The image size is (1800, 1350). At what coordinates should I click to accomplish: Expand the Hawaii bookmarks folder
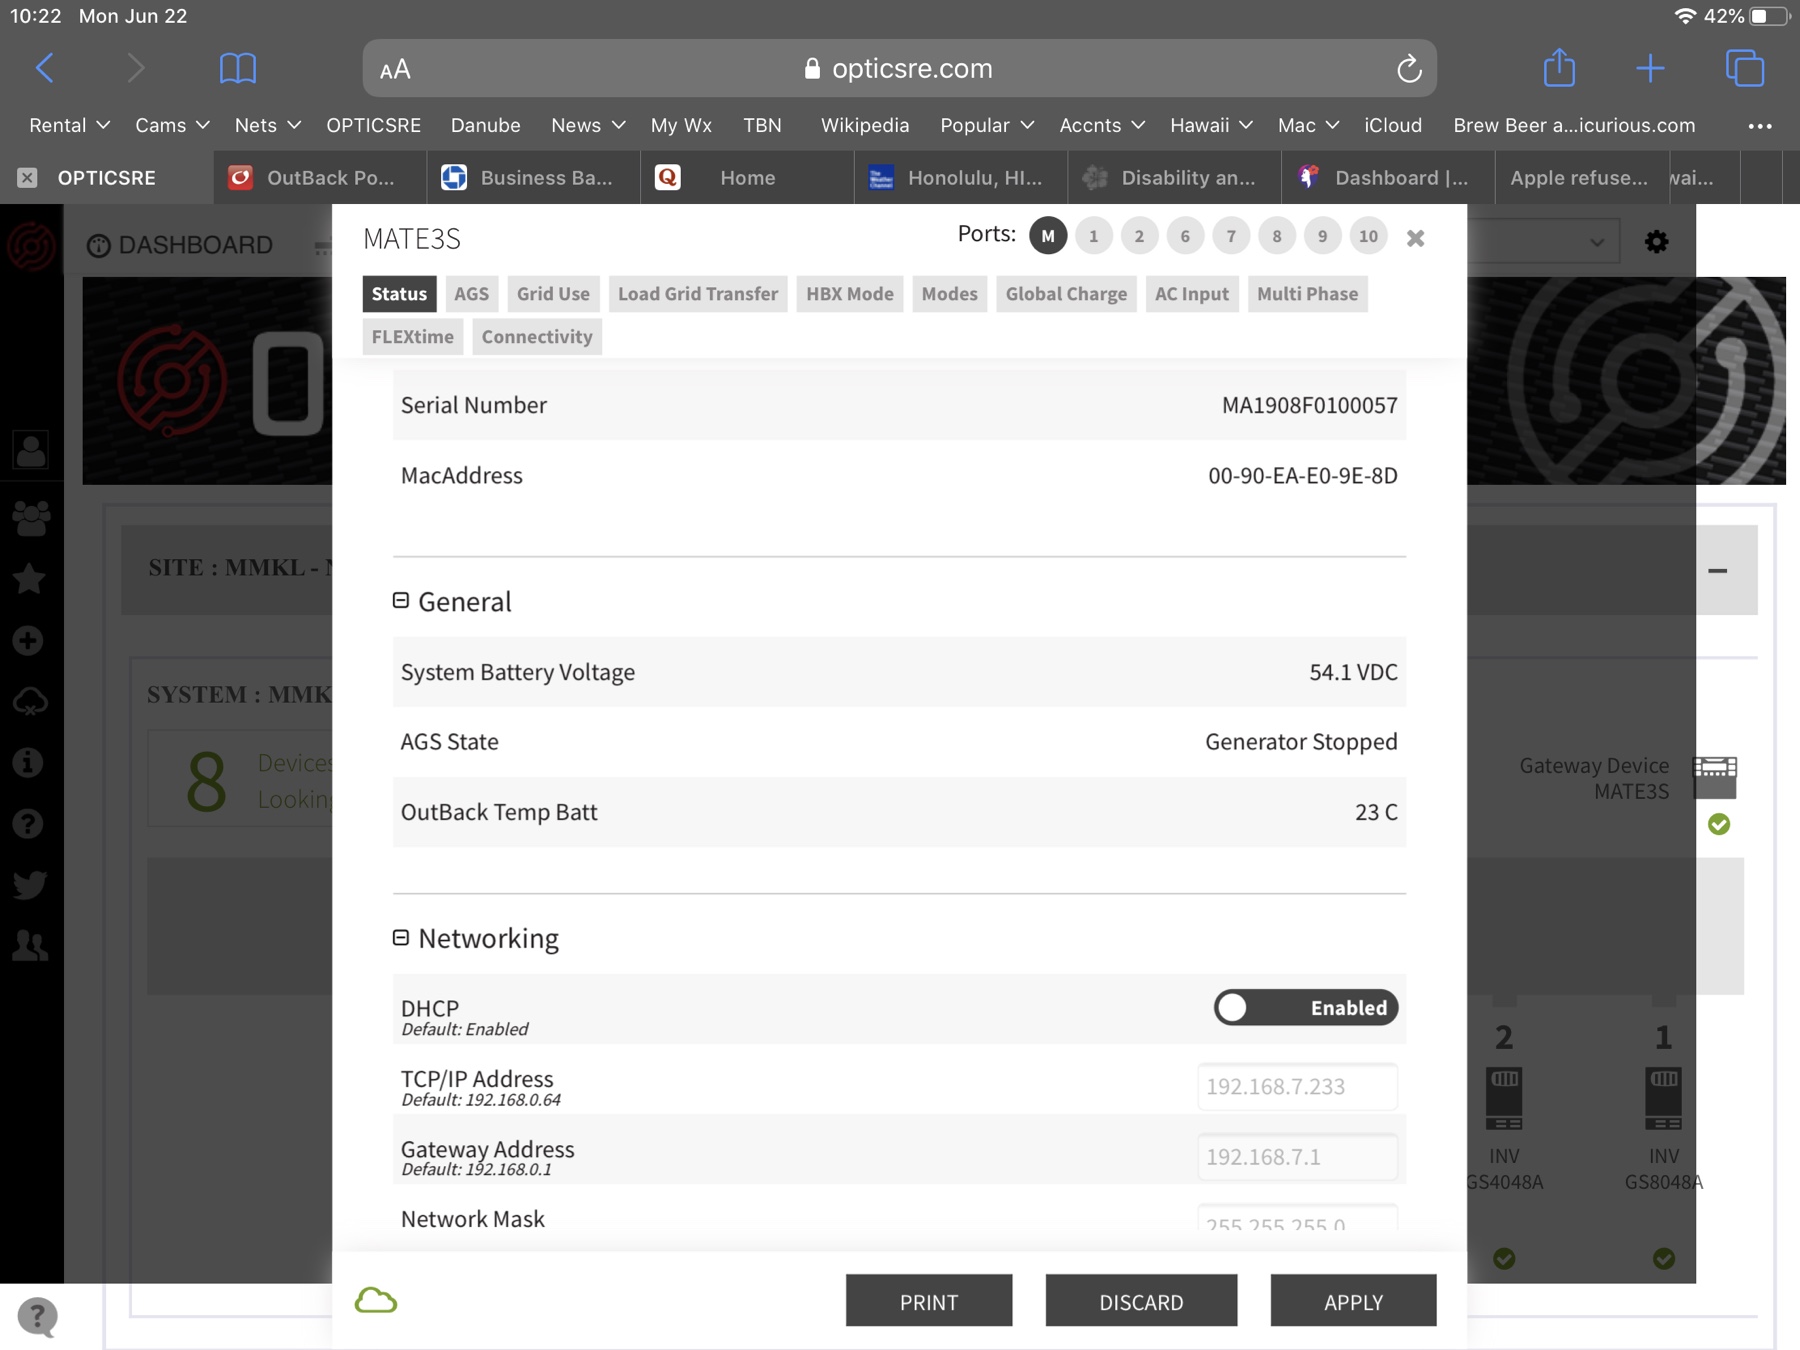[x=1211, y=125]
